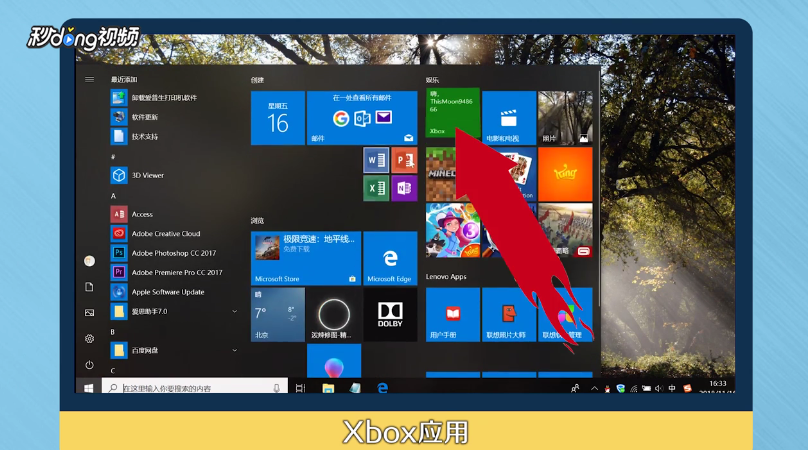This screenshot has width=808, height=450.
Task: Open the 泼辣修图 ring tile
Action: tap(334, 314)
